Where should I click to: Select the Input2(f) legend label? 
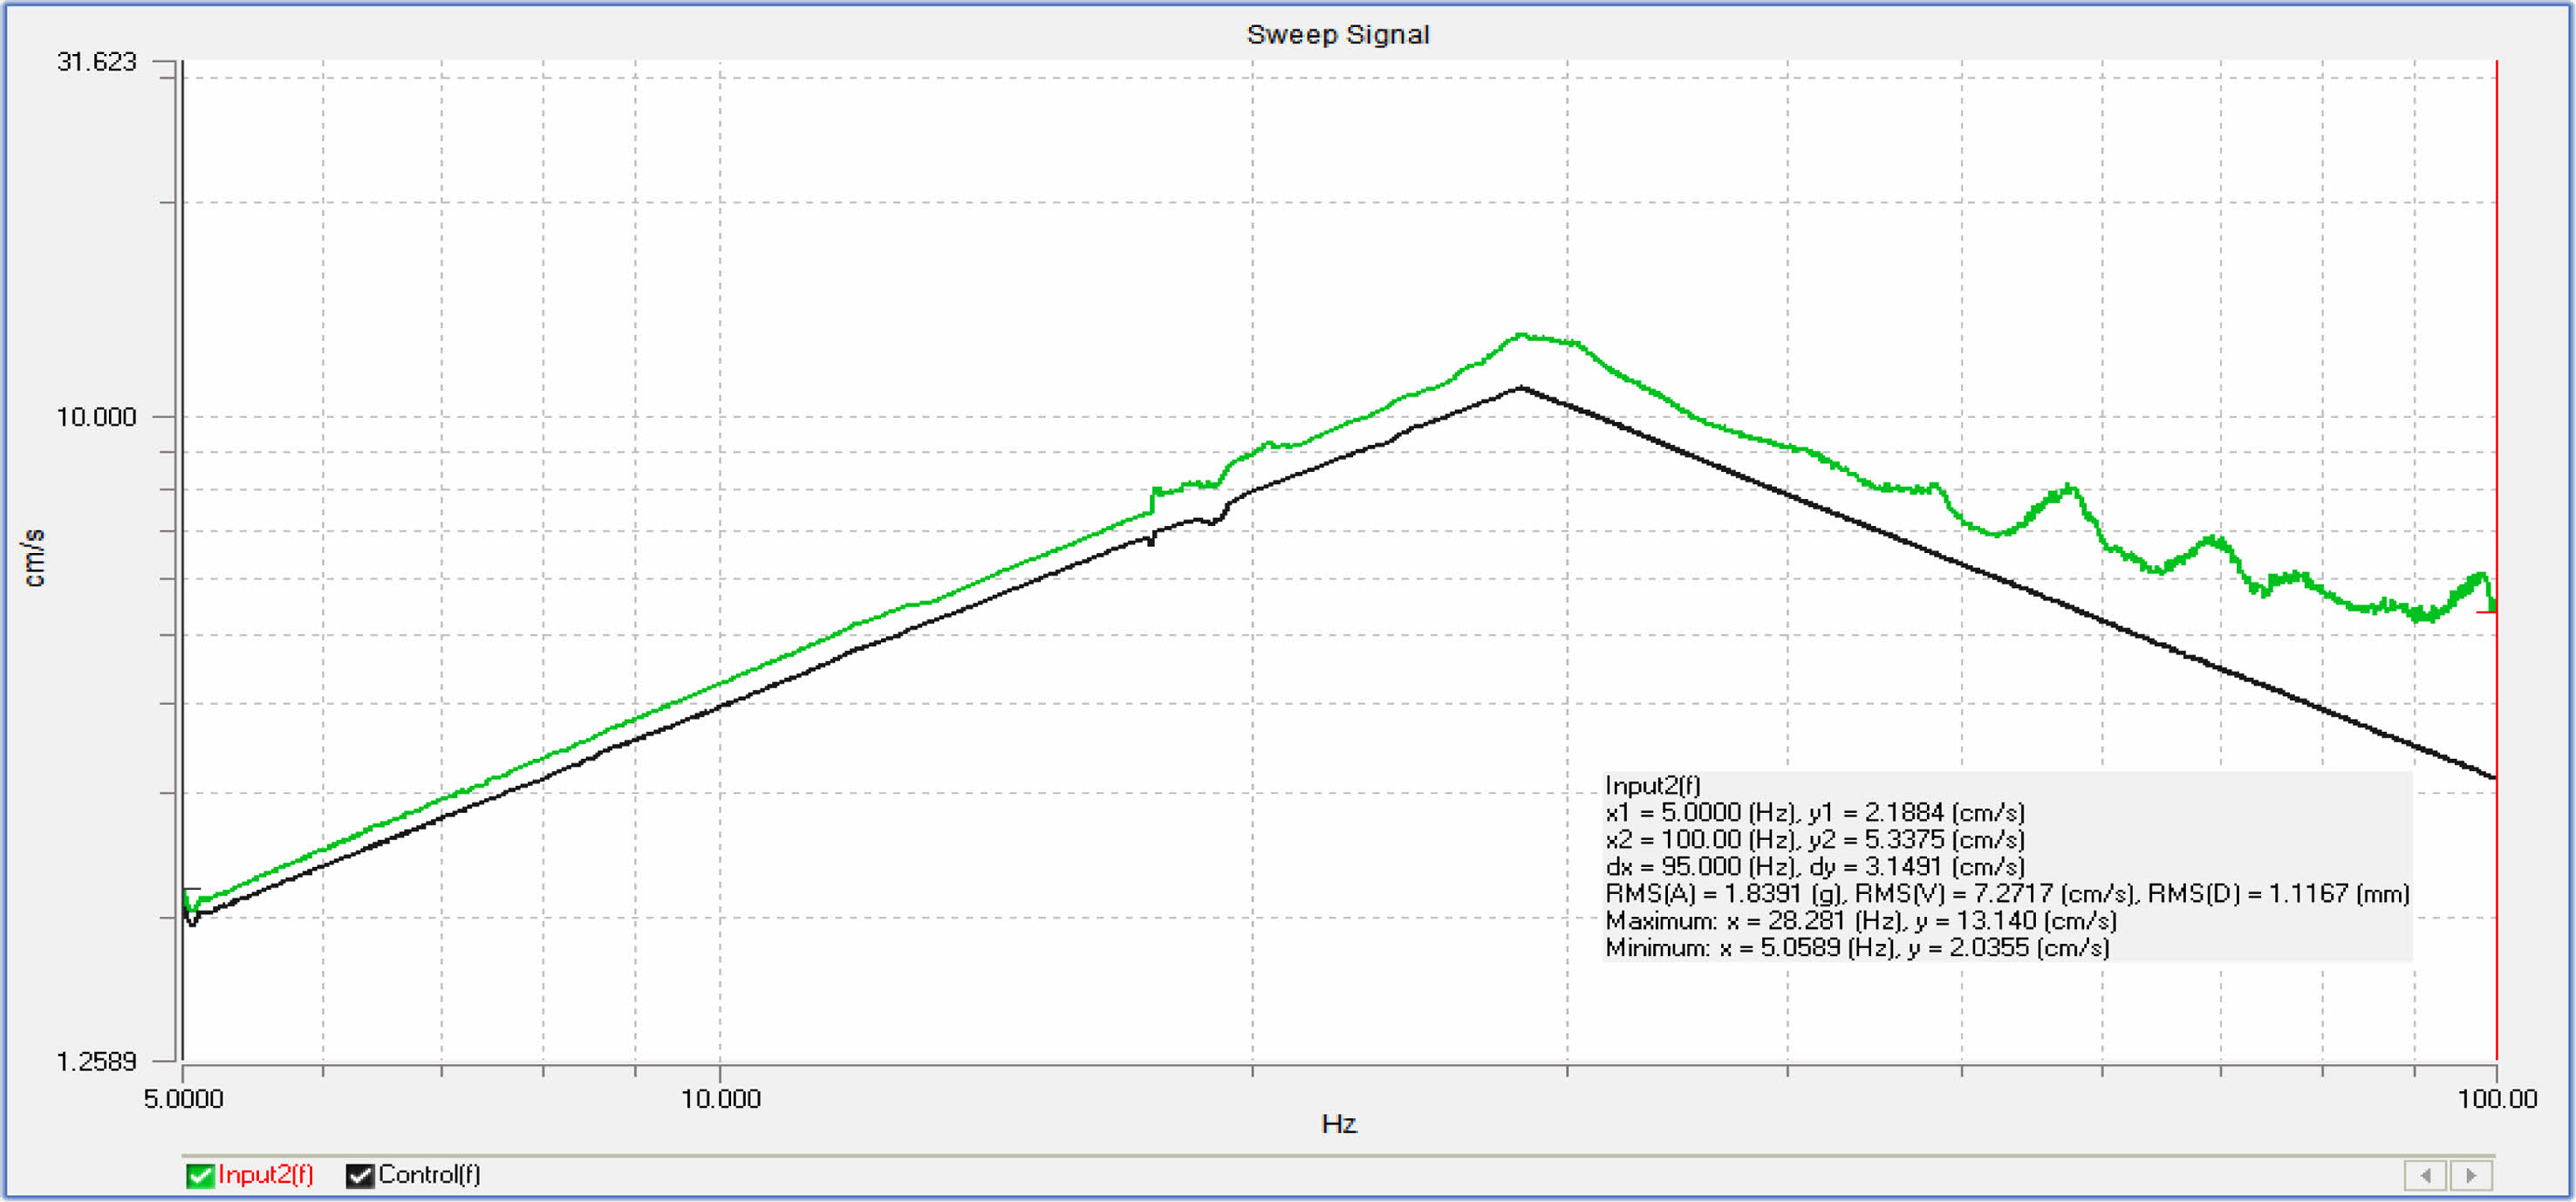(x=266, y=1174)
